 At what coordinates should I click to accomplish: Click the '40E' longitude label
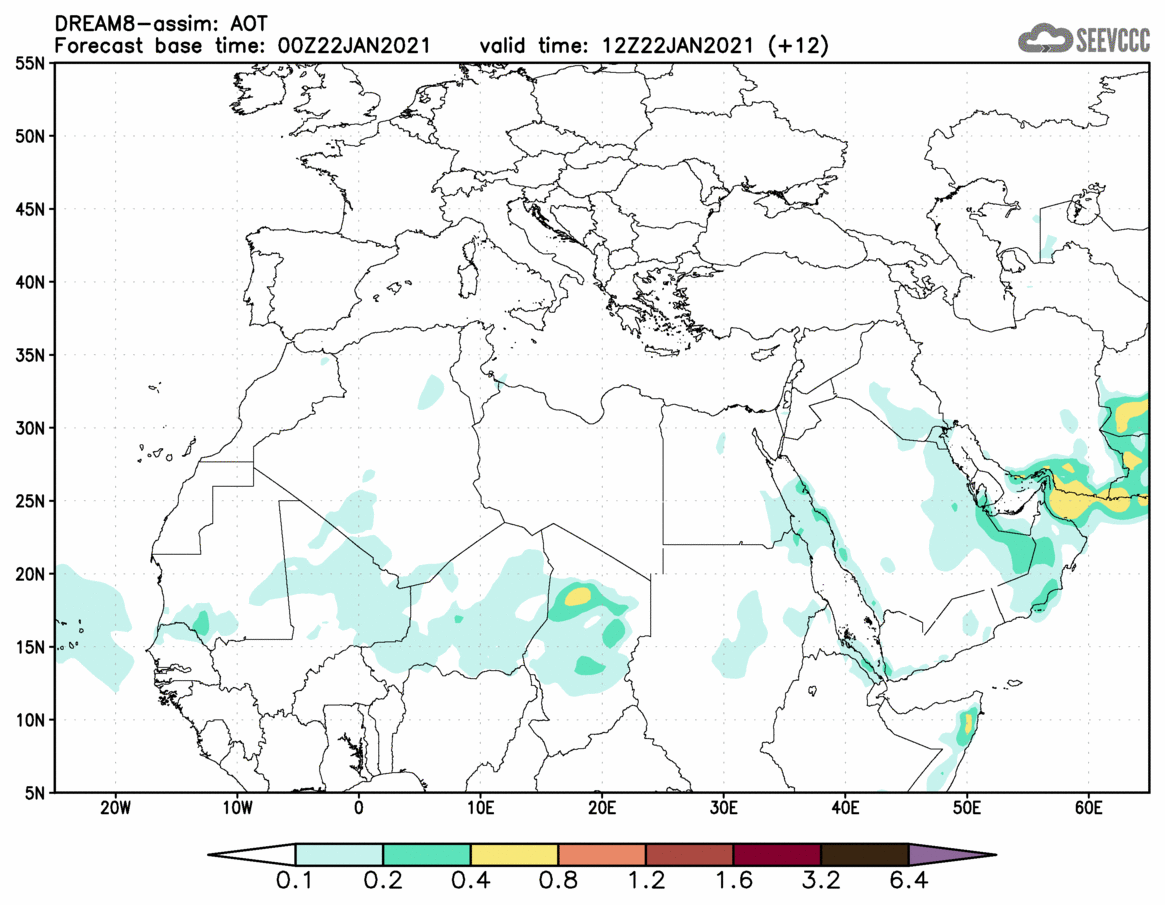846,808
